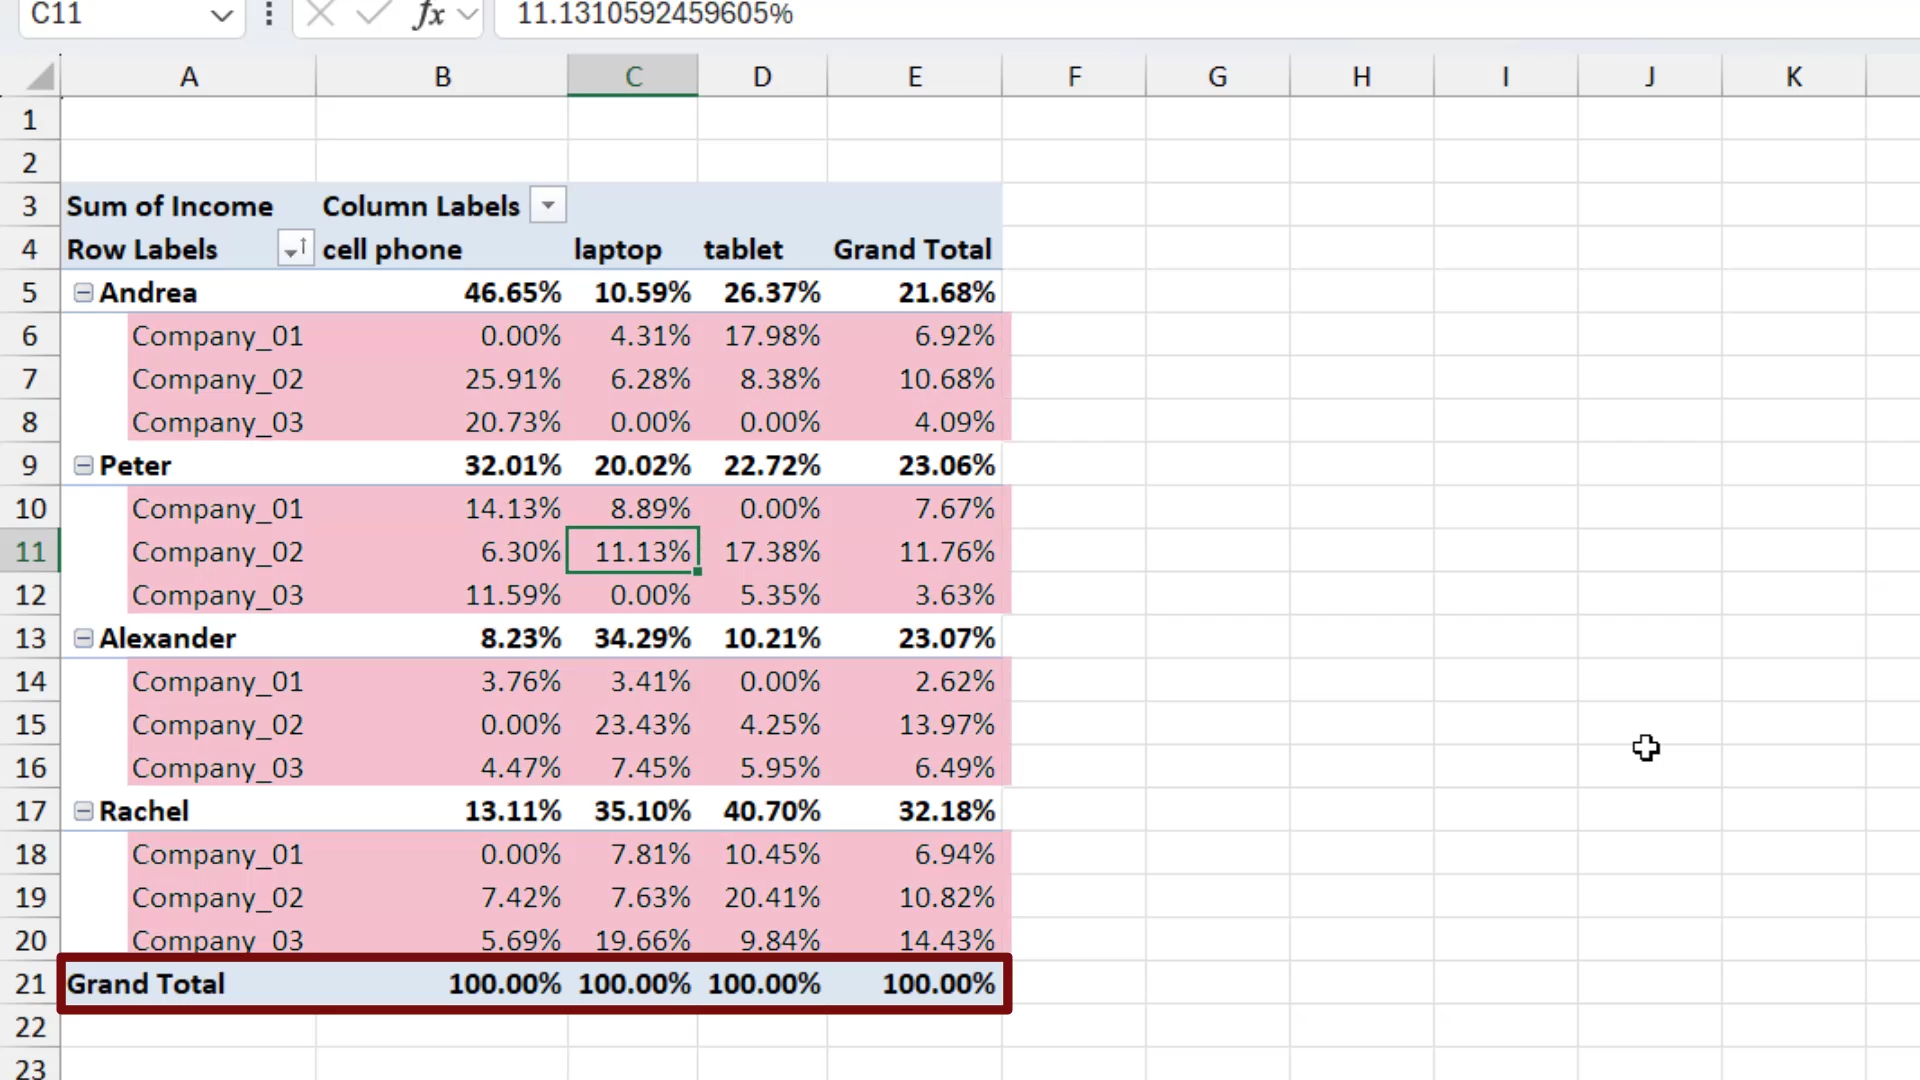
Task: Select column H header
Action: [x=1361, y=76]
